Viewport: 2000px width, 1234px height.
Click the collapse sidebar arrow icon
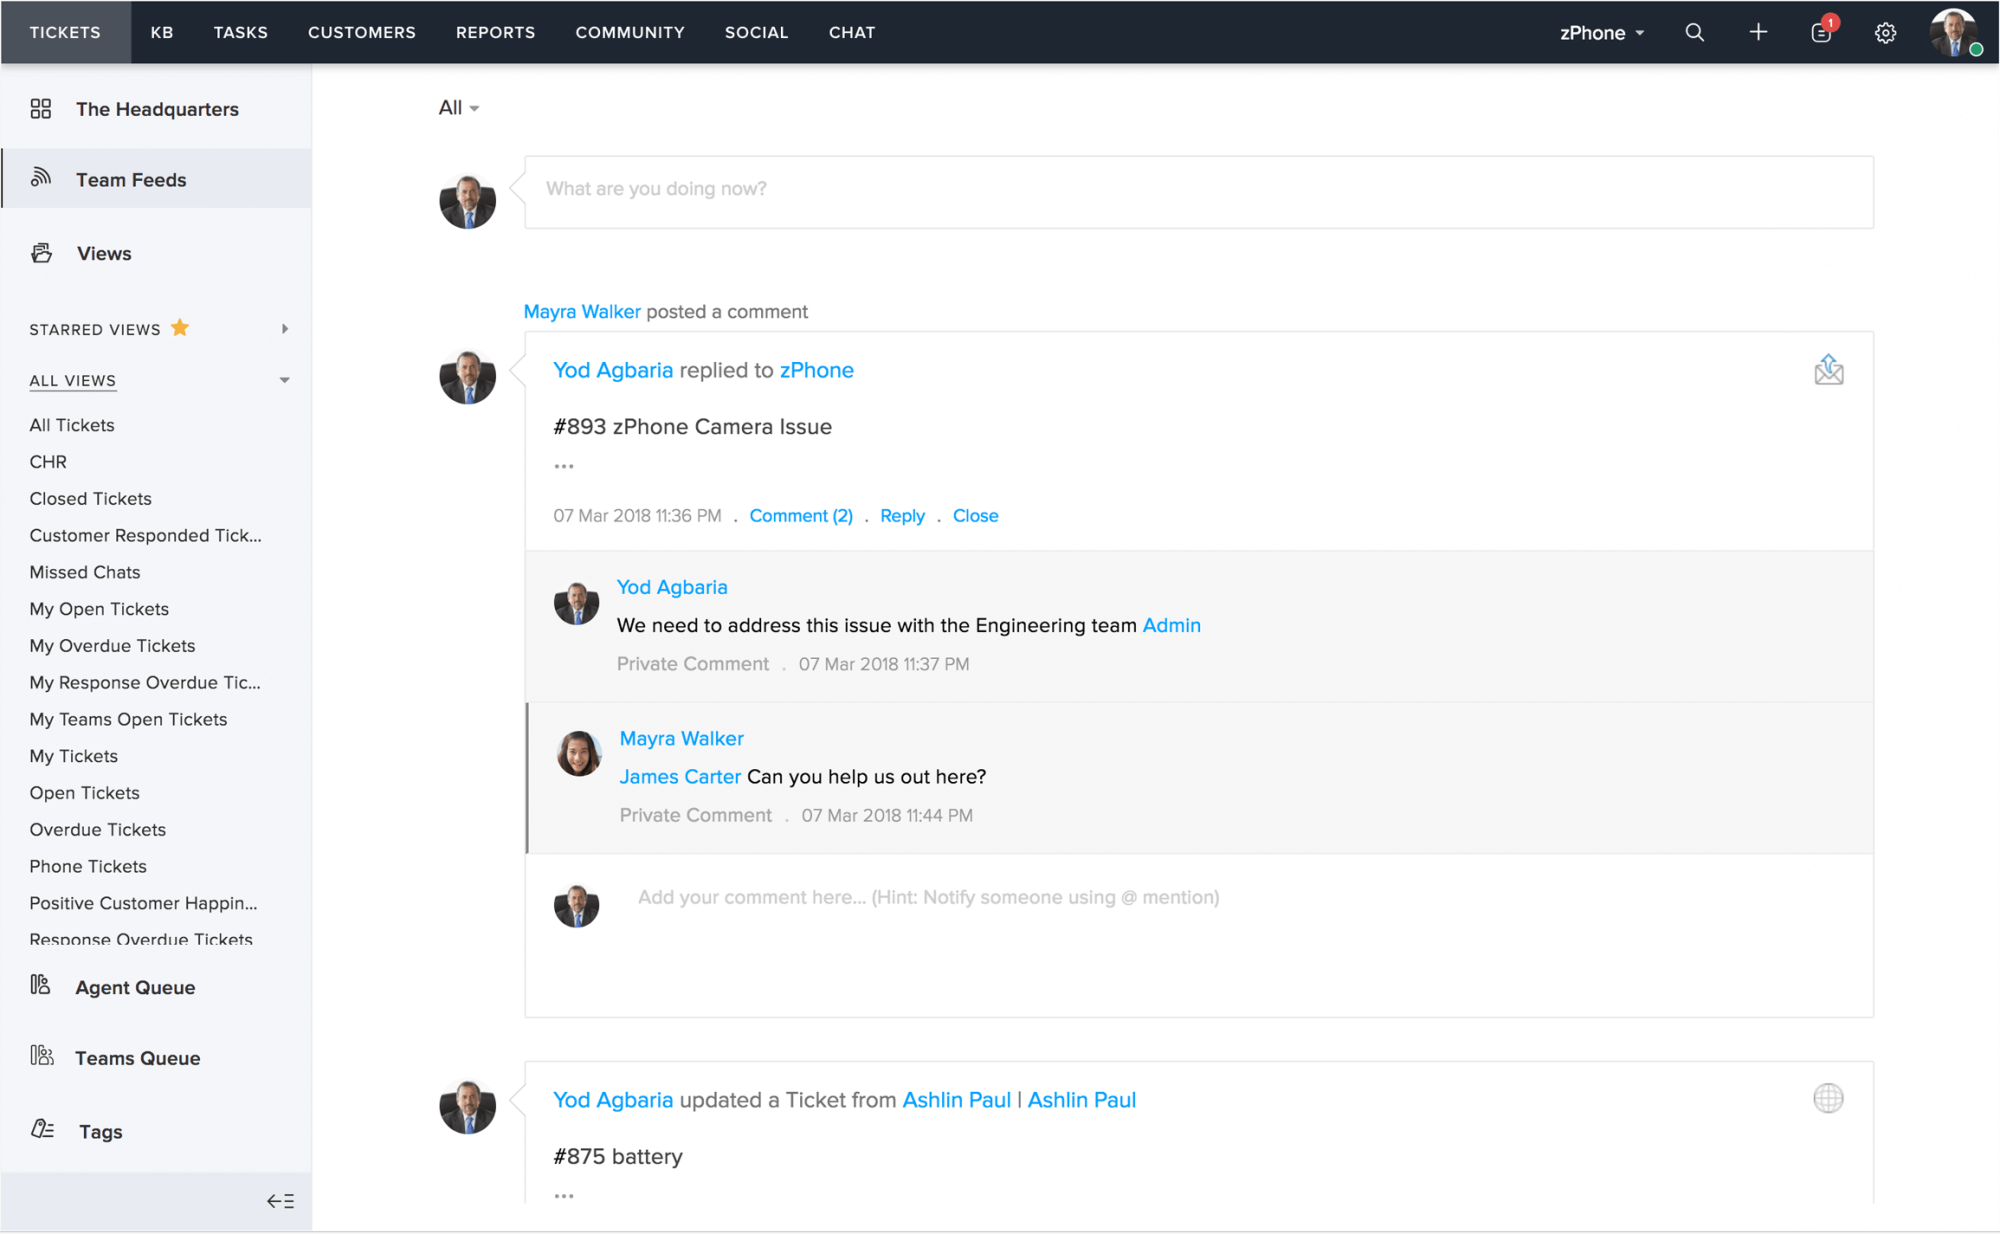283,1201
